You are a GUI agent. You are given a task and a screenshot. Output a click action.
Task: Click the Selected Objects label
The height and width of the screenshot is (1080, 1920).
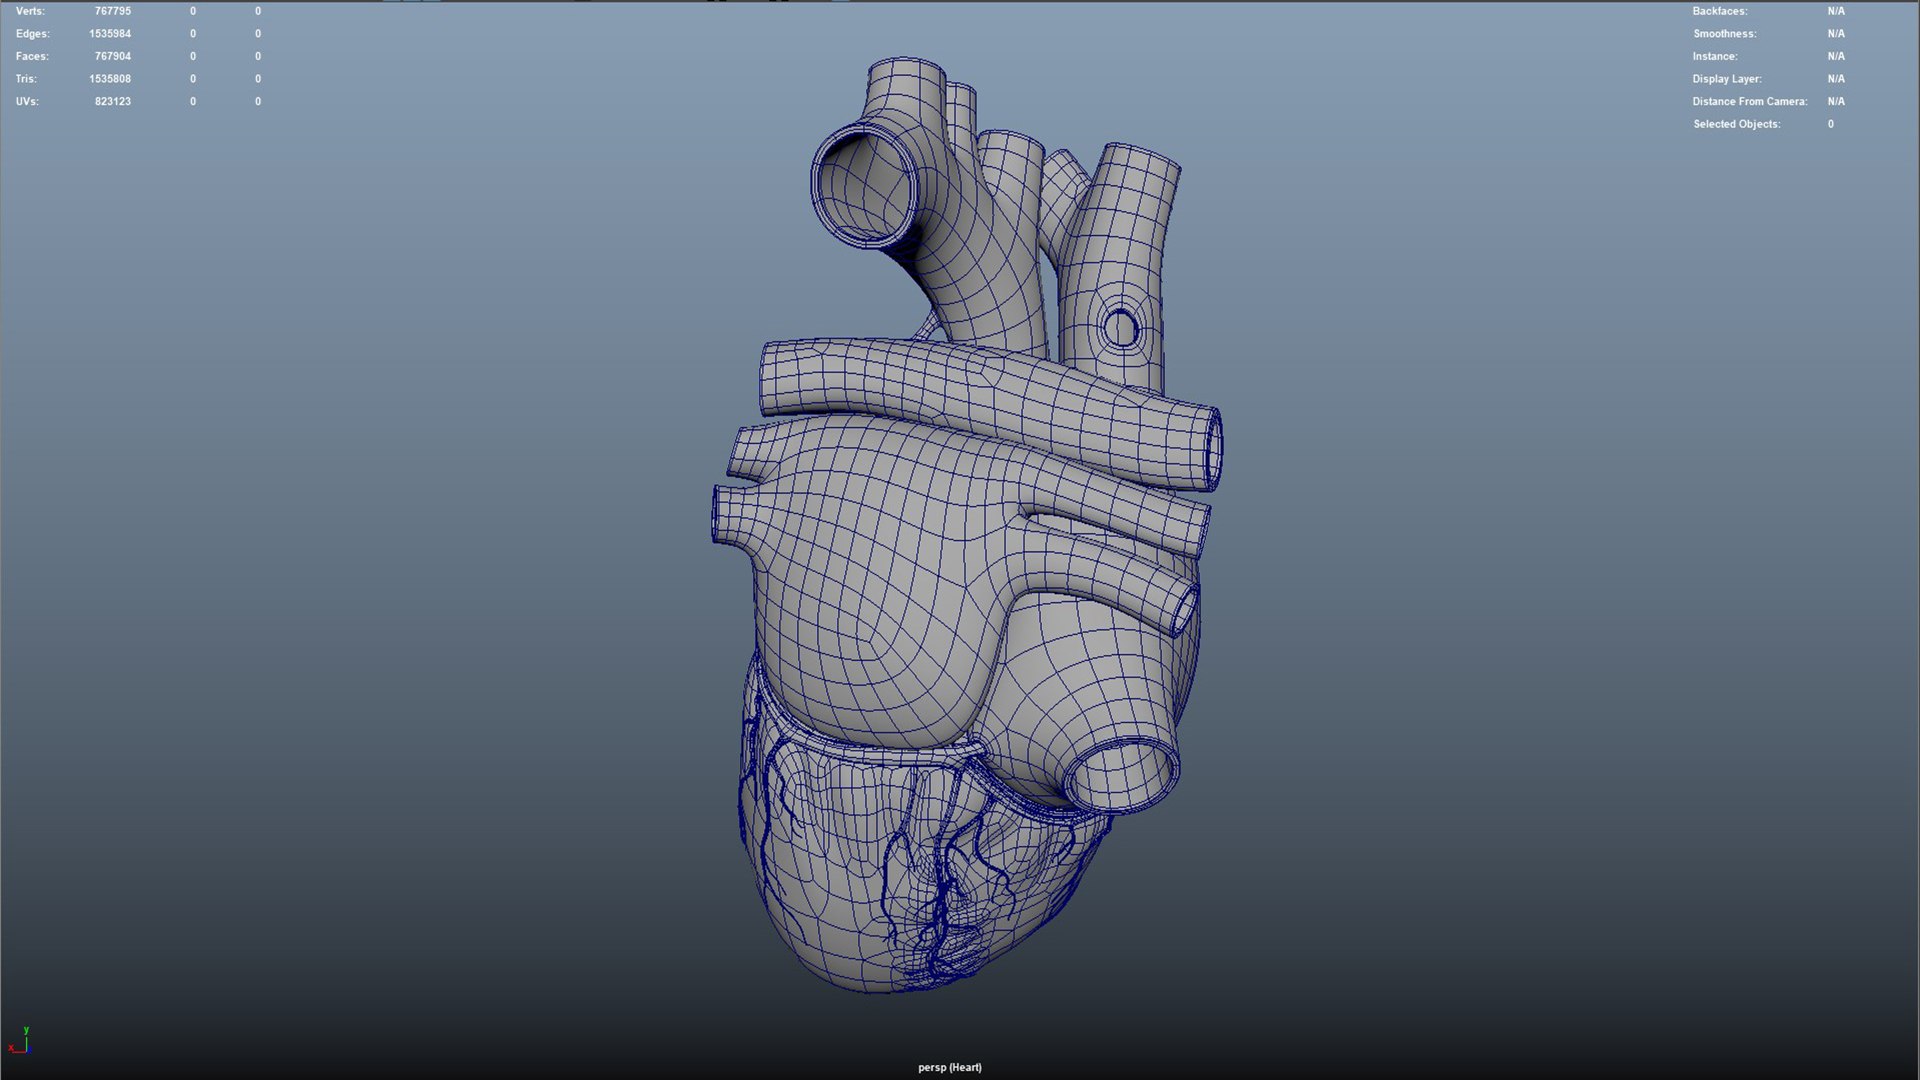pos(1737,125)
